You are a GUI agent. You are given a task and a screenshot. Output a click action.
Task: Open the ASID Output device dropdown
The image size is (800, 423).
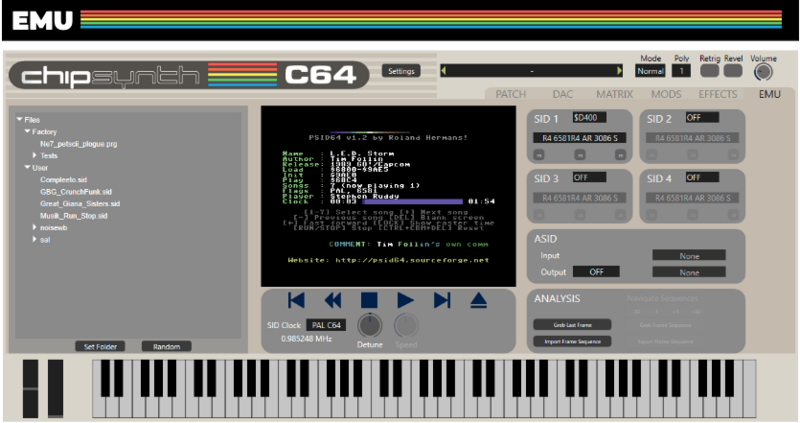coord(689,272)
